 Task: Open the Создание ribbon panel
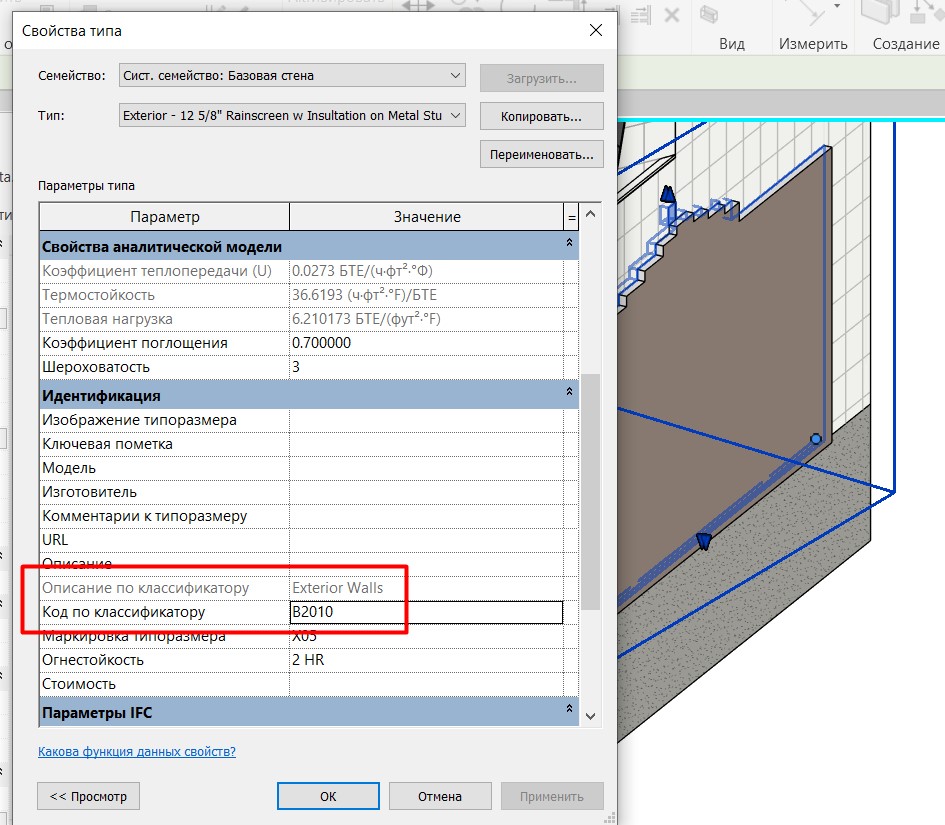pyautogui.click(x=906, y=44)
